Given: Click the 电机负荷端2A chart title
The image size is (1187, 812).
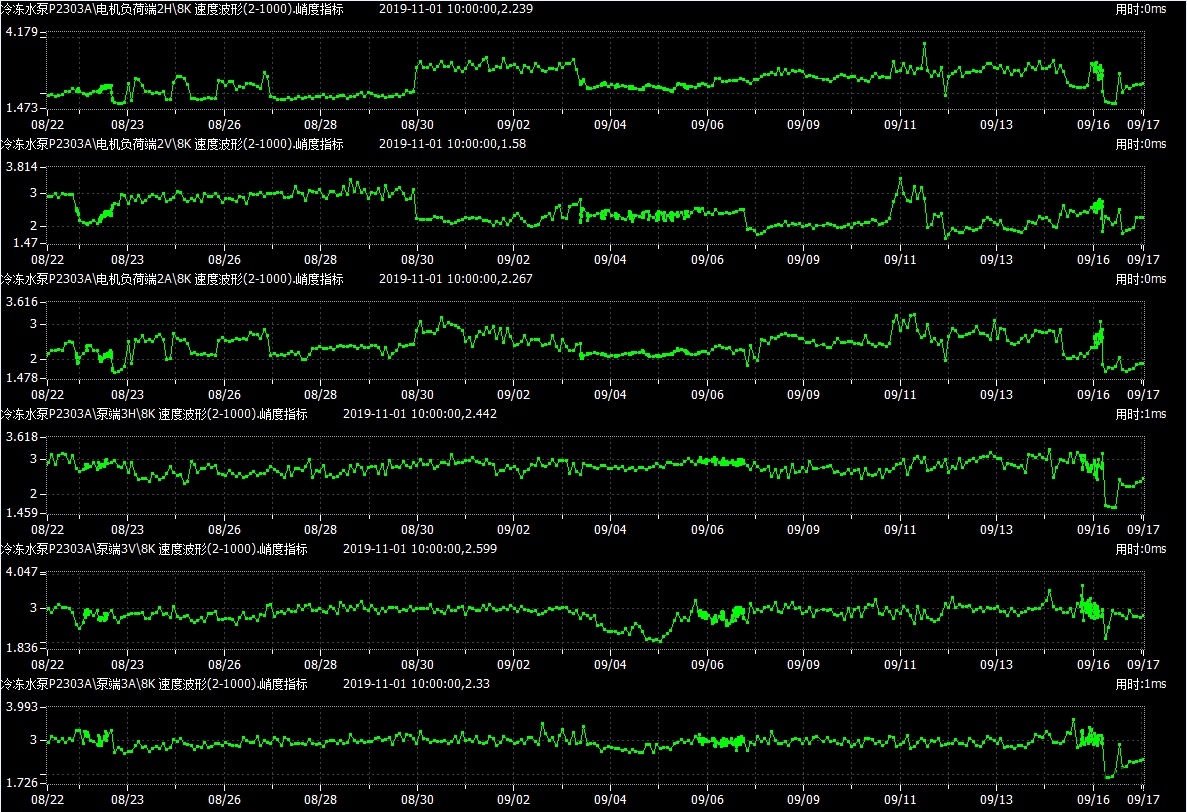Looking at the screenshot, I should click(171, 279).
